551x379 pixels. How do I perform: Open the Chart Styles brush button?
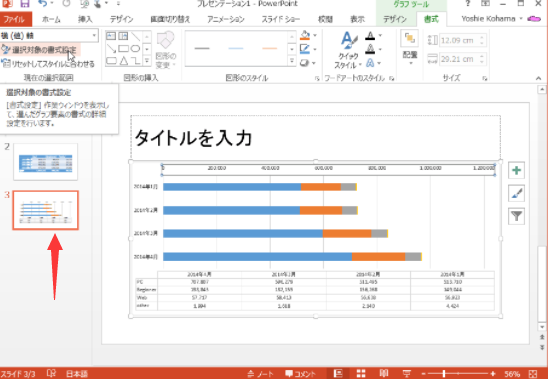(x=516, y=193)
